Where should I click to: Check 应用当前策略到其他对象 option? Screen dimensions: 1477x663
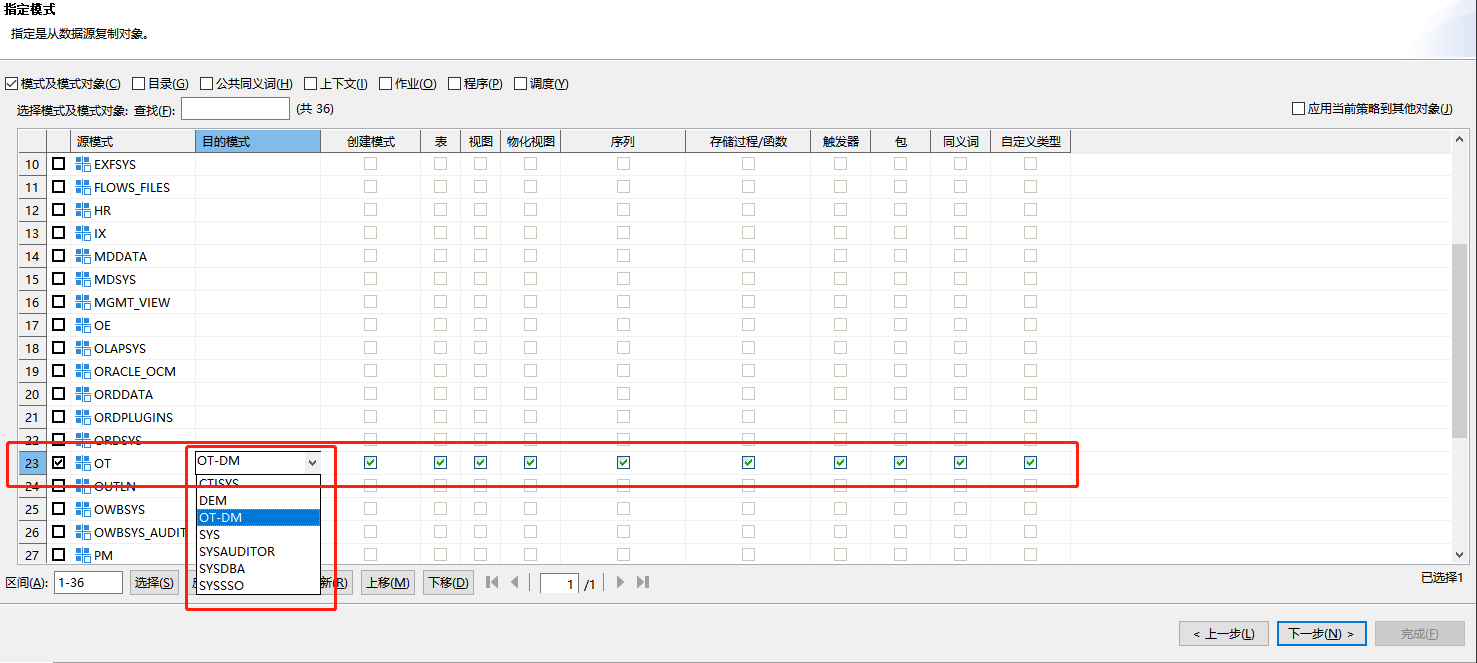[x=1298, y=109]
